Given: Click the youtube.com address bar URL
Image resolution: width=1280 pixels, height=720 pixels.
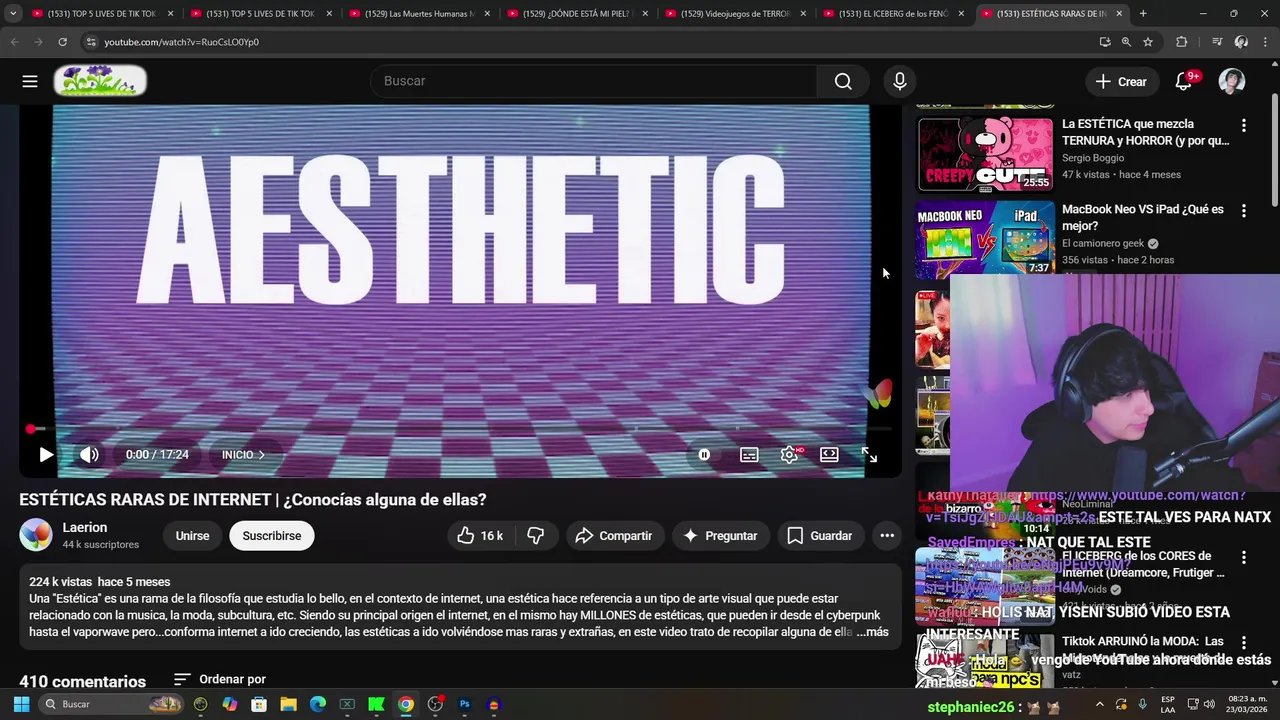Looking at the screenshot, I should [x=181, y=42].
